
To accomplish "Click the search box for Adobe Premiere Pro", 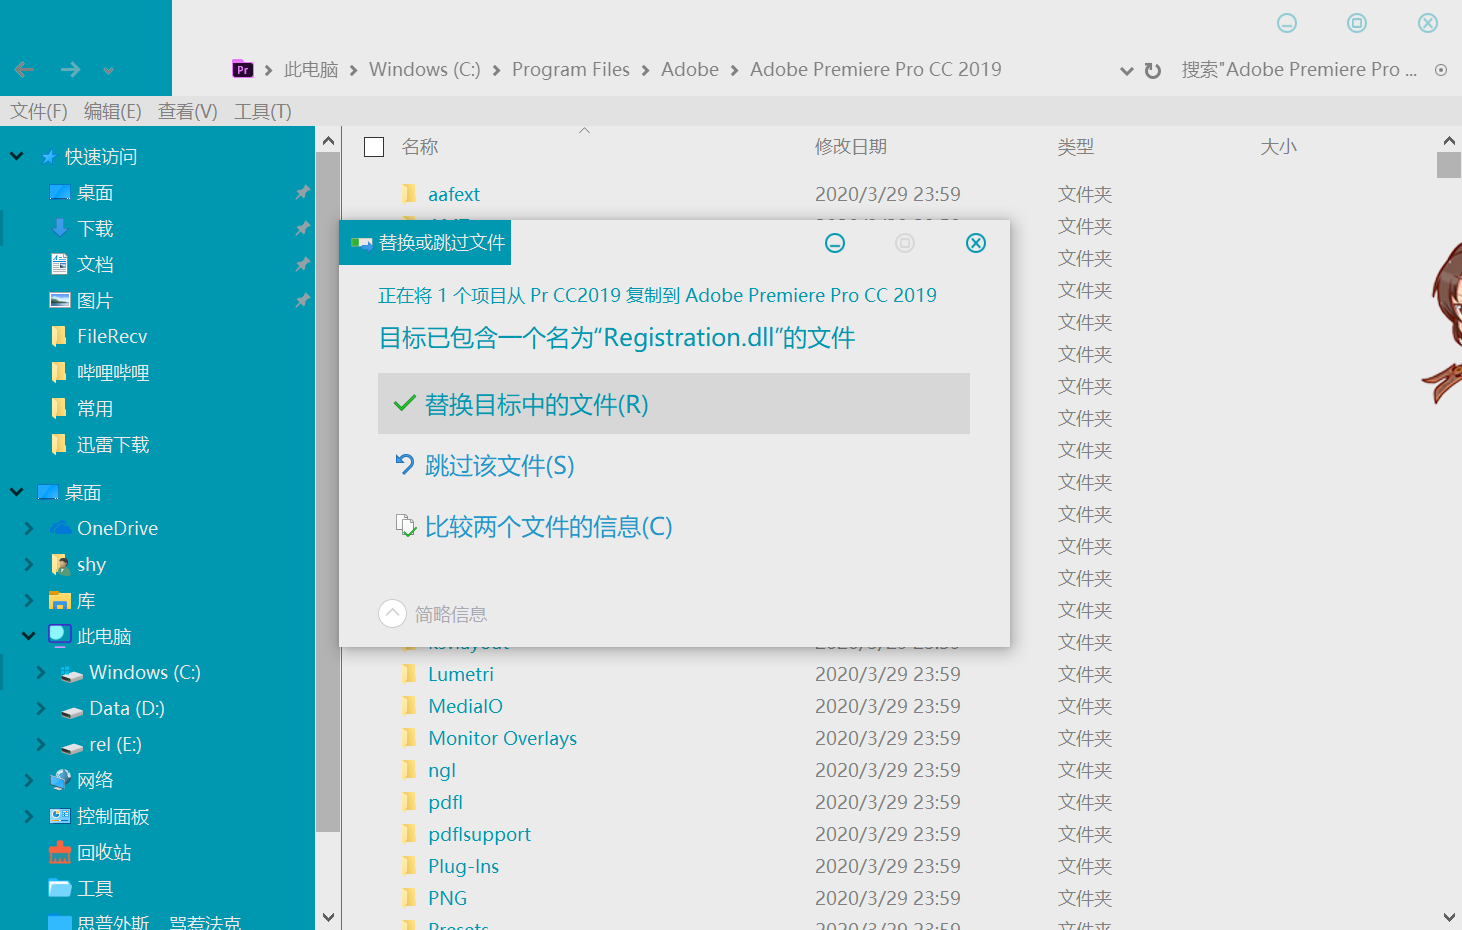I will (x=1299, y=69).
